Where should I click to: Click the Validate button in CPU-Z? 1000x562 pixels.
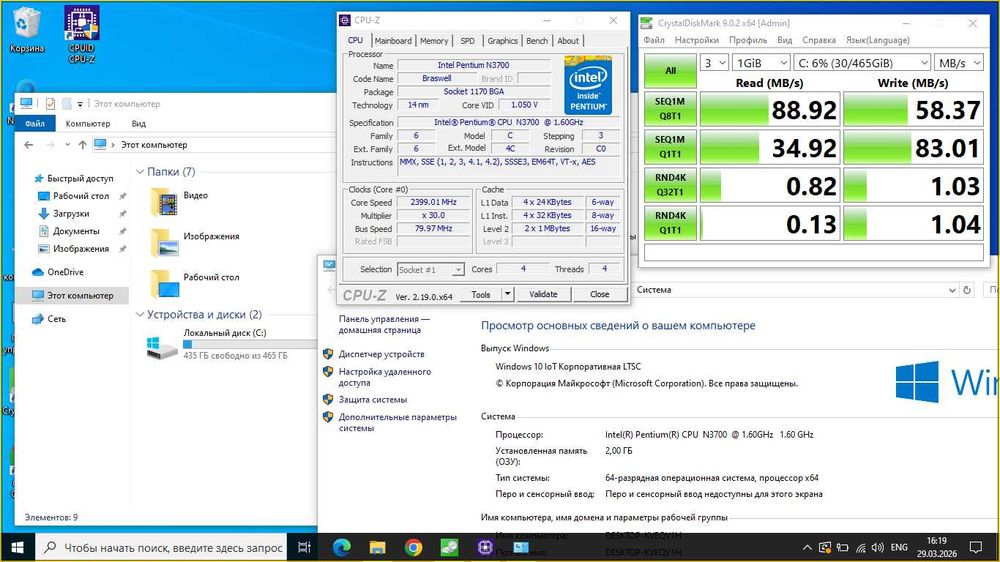(x=543, y=294)
